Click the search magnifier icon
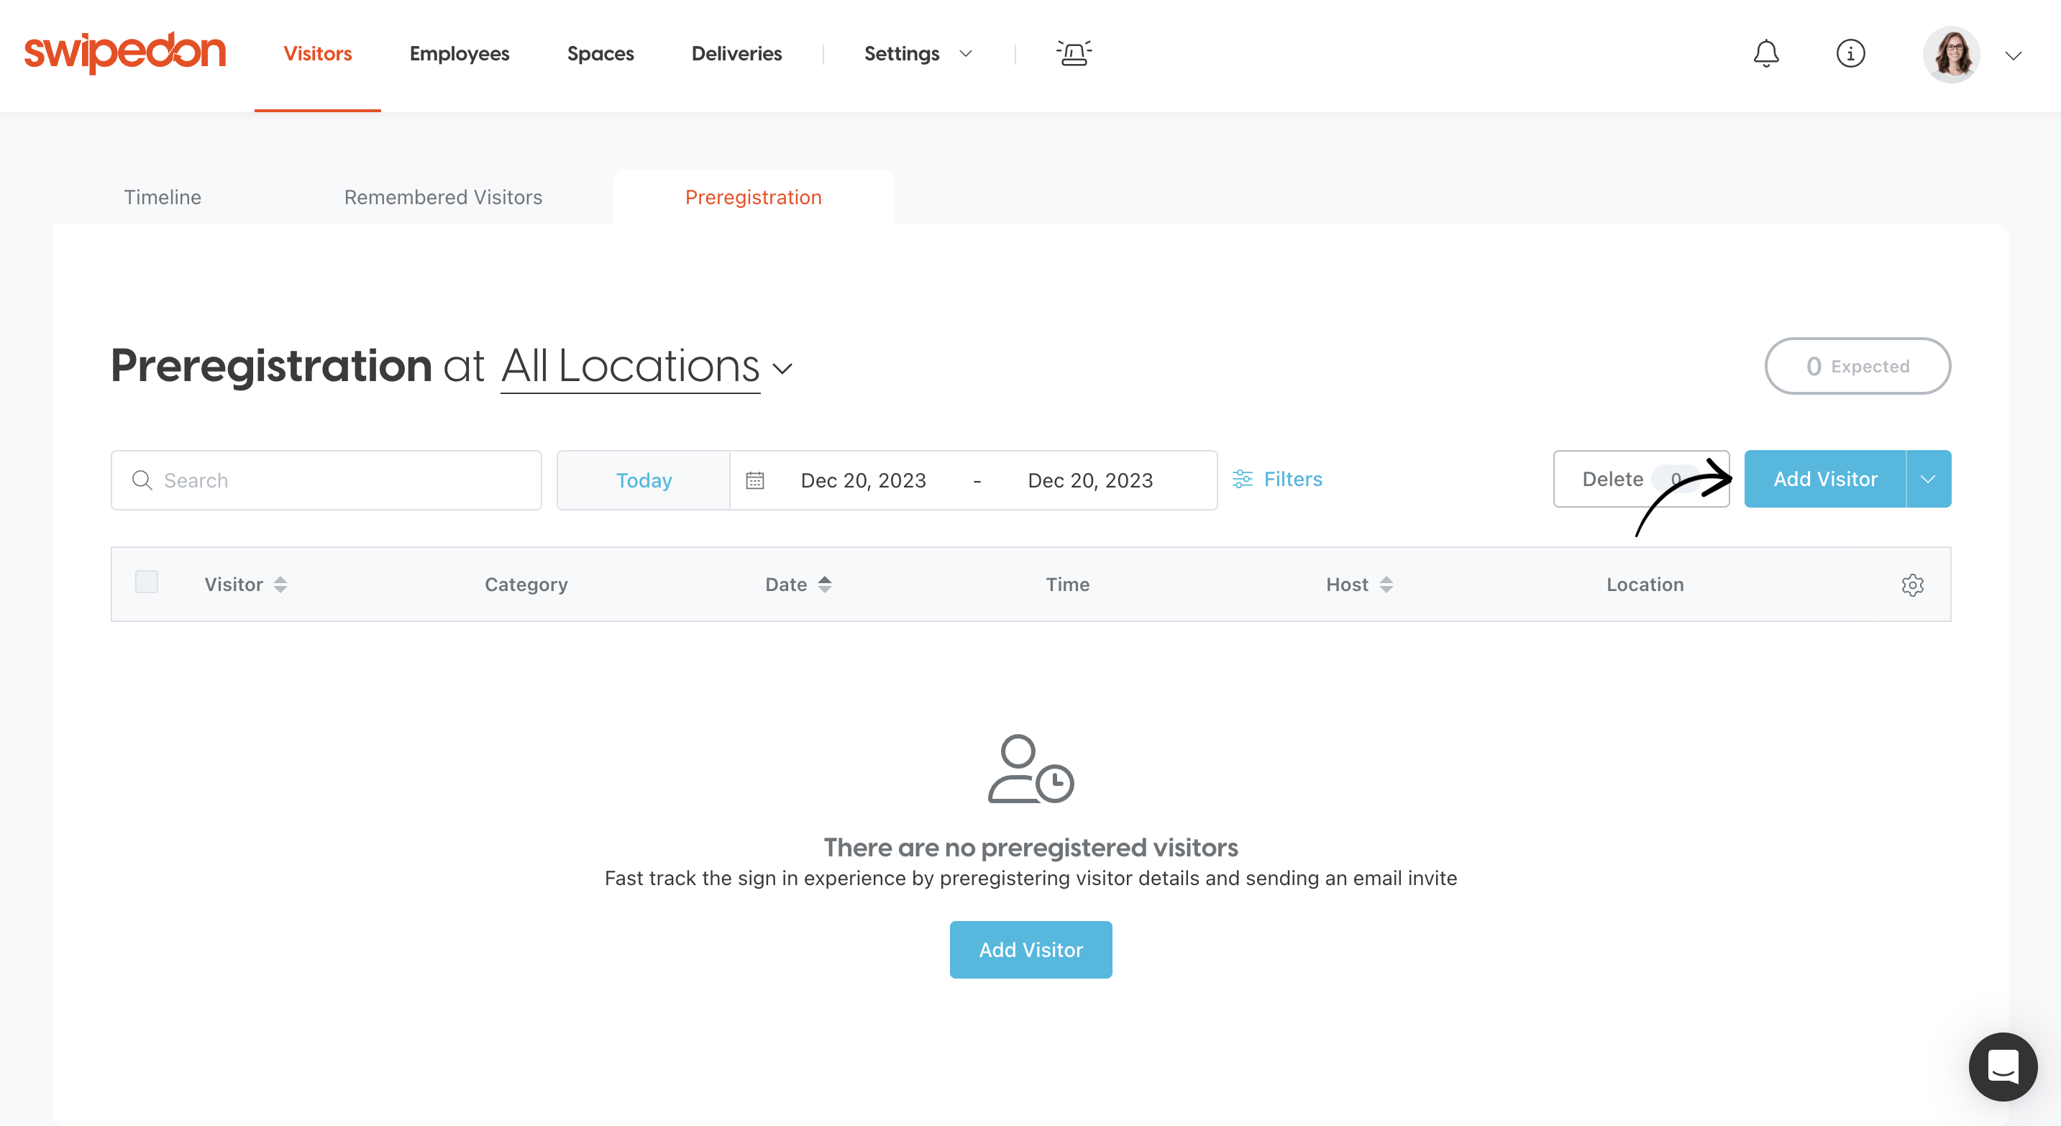The height and width of the screenshot is (1126, 2061). coord(143,480)
